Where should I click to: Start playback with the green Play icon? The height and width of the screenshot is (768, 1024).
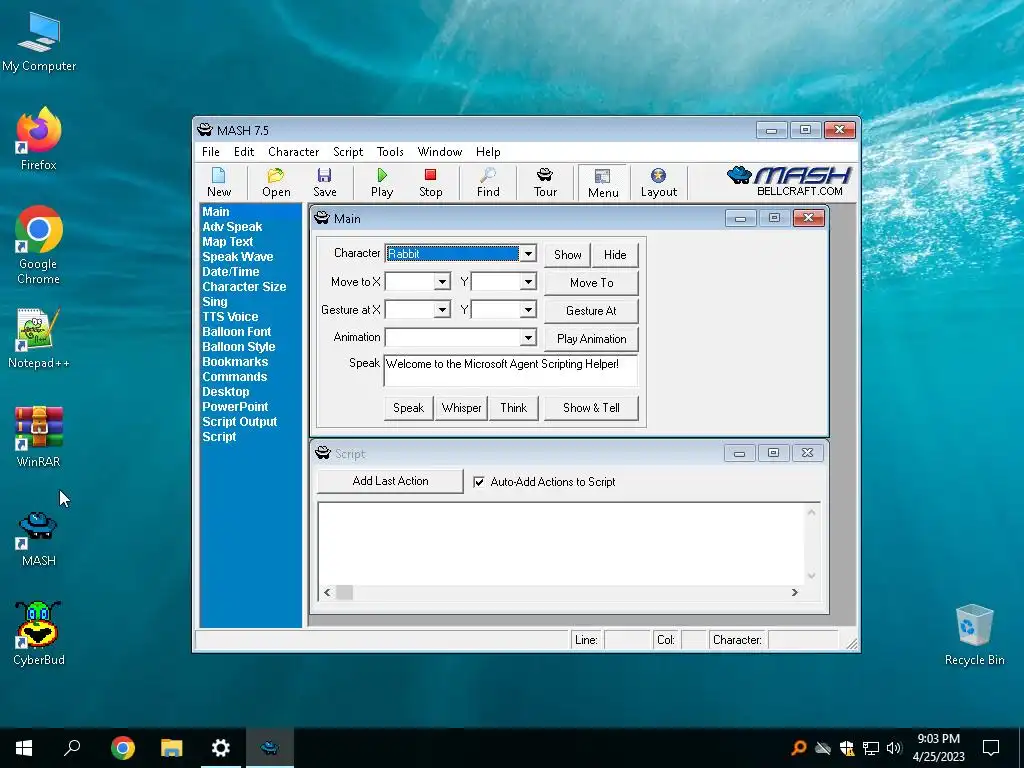point(382,182)
